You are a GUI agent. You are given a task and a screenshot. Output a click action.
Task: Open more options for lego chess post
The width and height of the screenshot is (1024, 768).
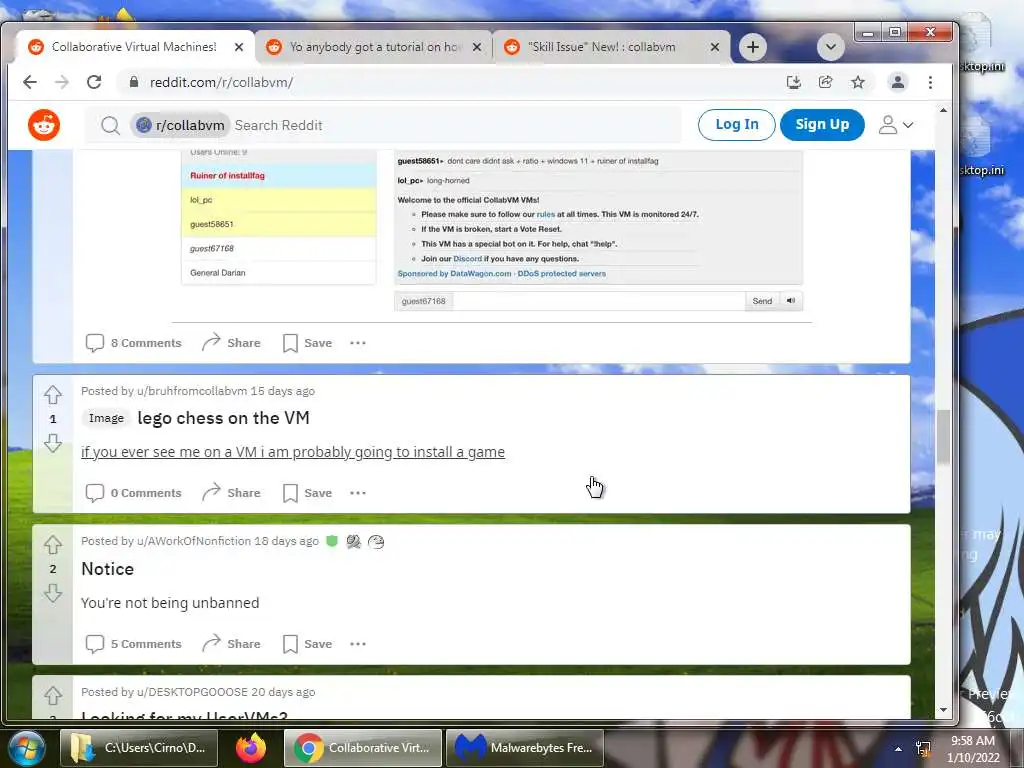coord(358,493)
